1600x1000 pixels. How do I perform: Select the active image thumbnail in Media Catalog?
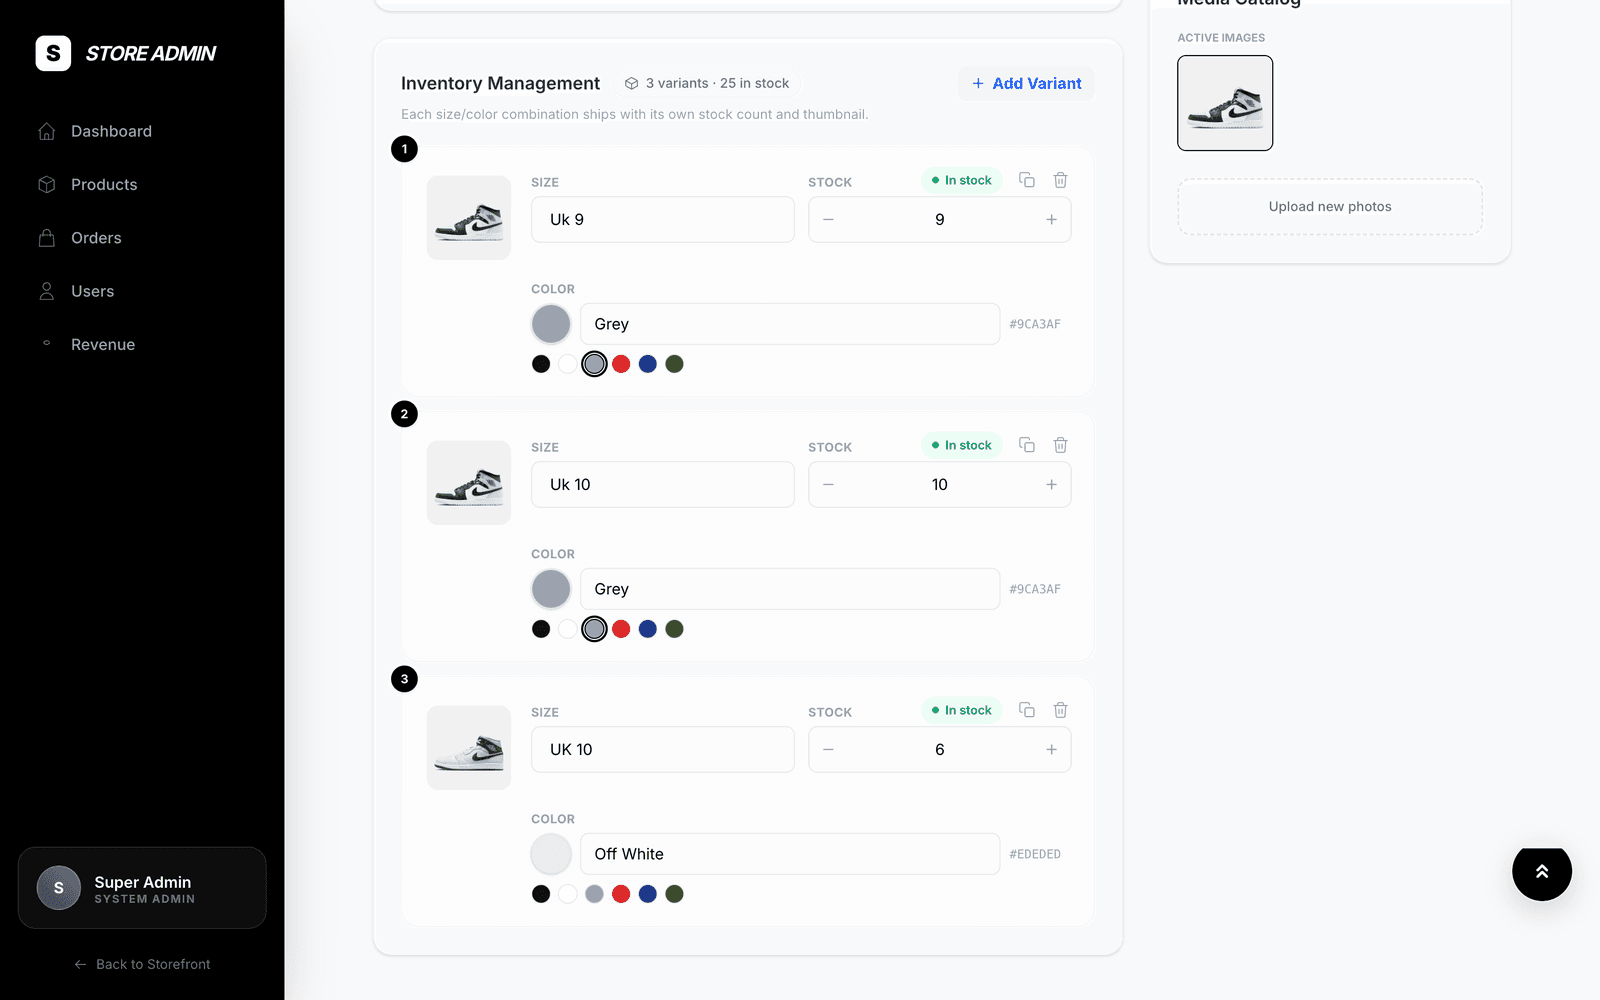1225,103
